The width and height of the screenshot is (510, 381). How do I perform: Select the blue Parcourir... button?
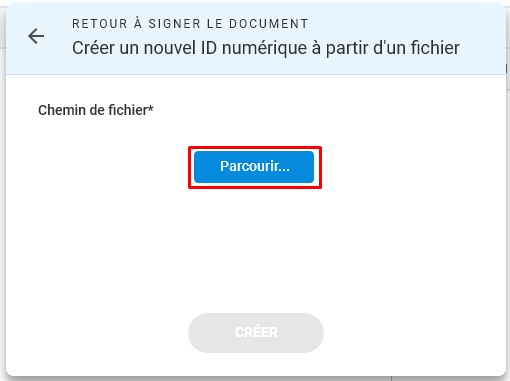click(254, 167)
